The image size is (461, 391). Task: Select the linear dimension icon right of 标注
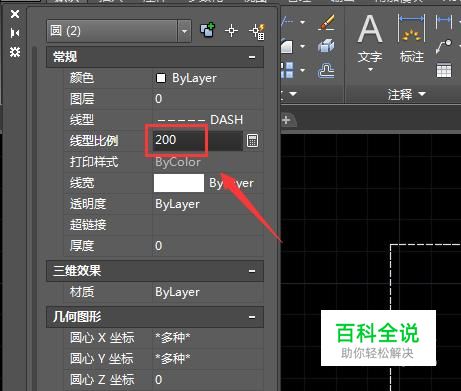pos(444,21)
